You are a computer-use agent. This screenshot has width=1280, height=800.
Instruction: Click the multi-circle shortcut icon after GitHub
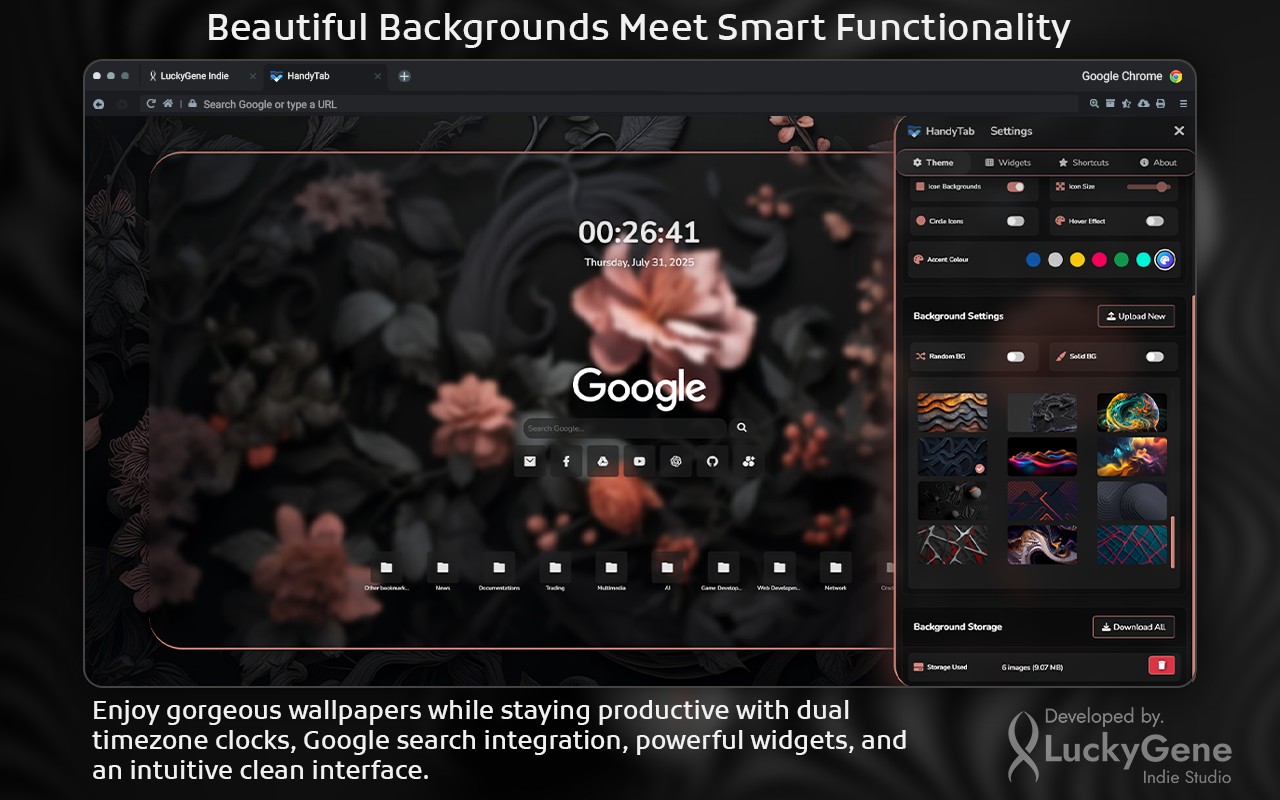(x=749, y=461)
